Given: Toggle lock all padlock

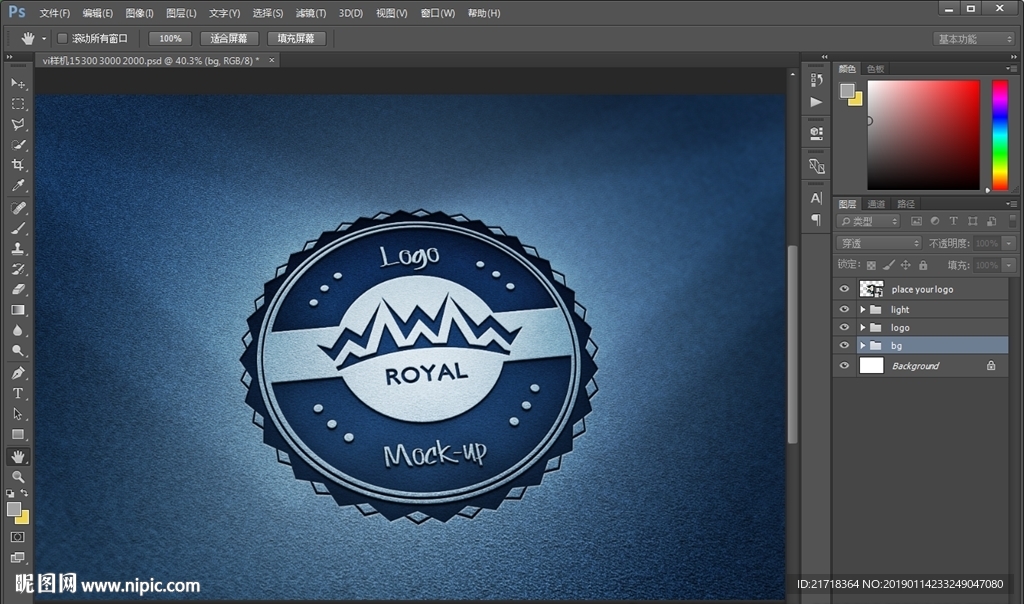Looking at the screenshot, I should click(x=923, y=265).
